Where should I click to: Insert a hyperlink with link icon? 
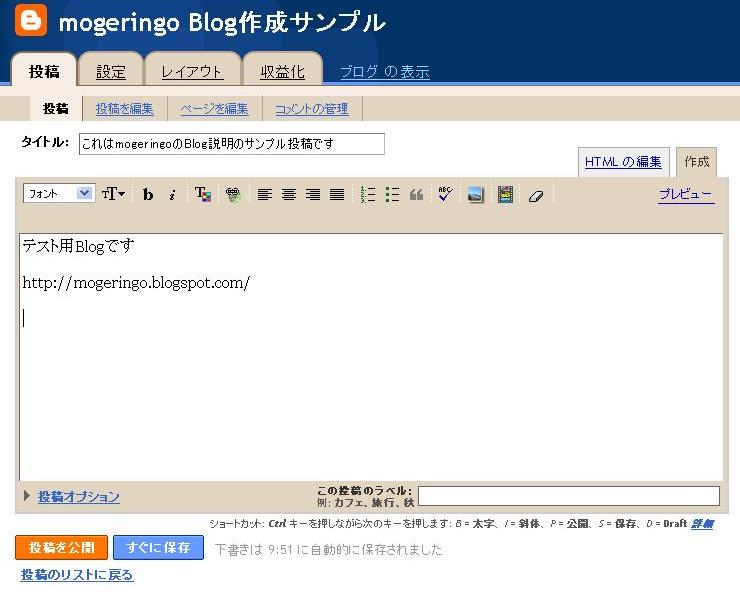[x=233, y=194]
